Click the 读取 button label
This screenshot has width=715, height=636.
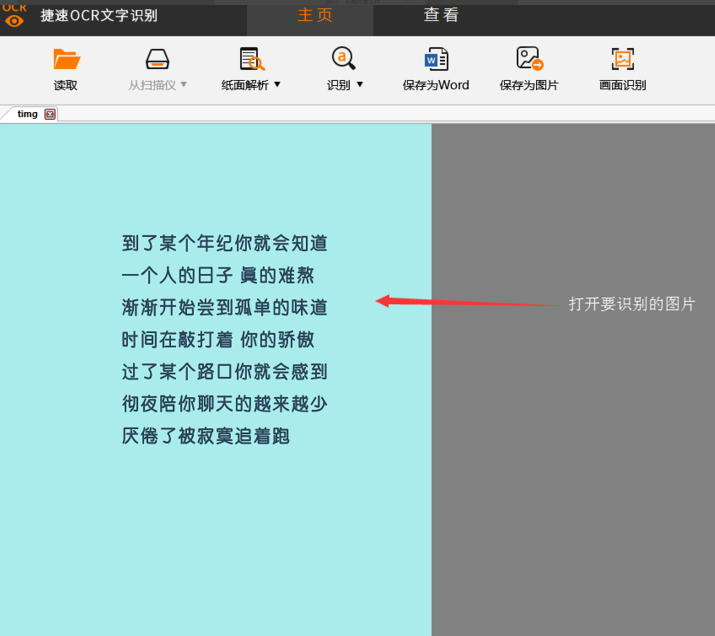66,85
